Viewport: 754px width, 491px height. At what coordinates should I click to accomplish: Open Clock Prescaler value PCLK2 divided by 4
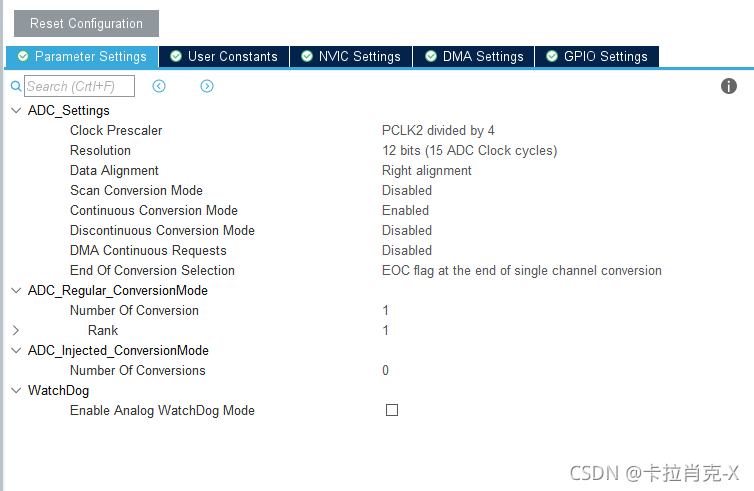pos(438,130)
